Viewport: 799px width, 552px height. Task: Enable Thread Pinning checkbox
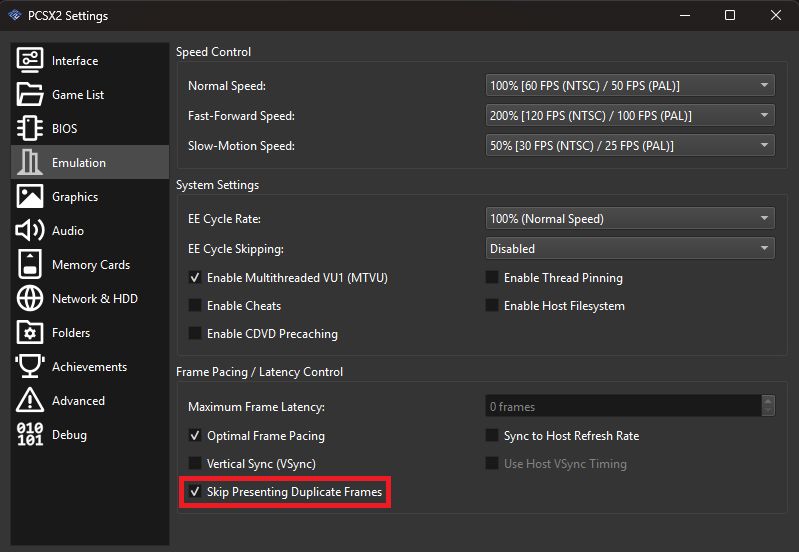[x=492, y=277]
